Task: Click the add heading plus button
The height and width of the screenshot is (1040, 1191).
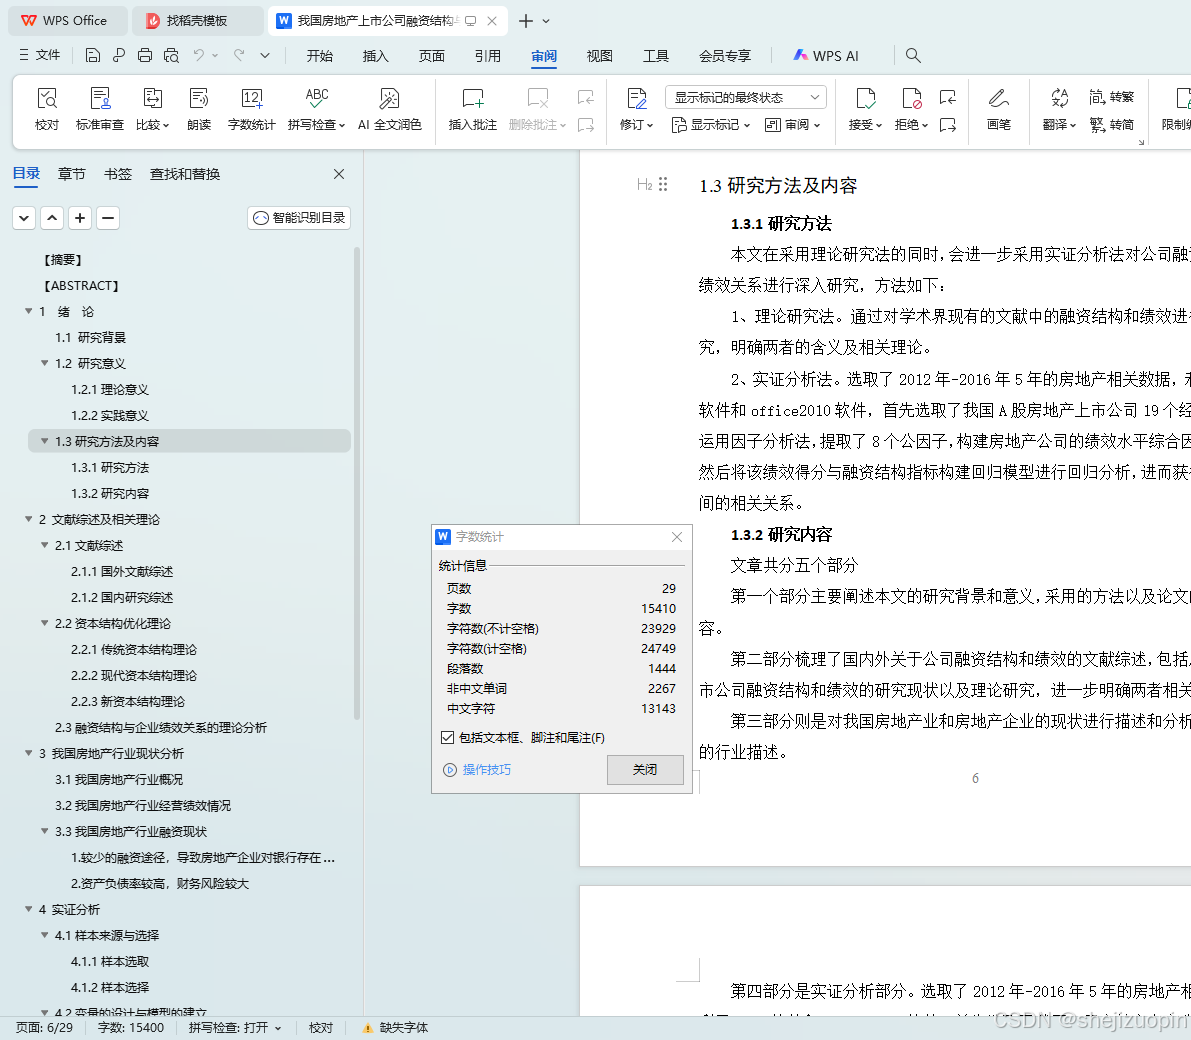Action: 80,218
